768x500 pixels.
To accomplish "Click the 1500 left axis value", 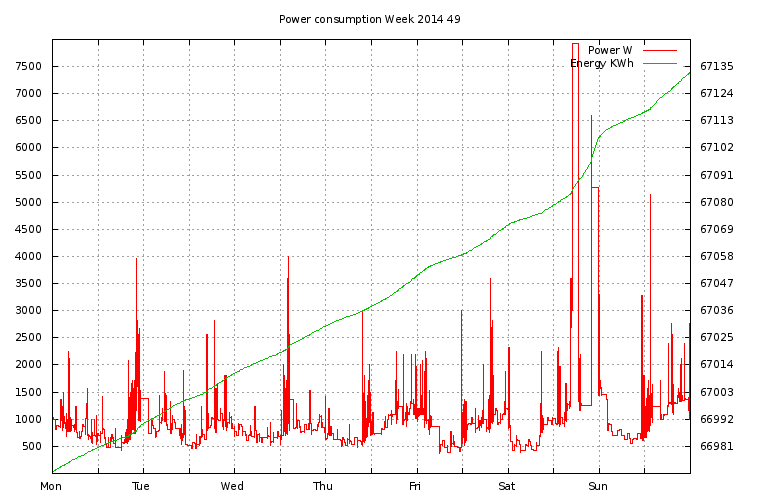I will [28, 392].
